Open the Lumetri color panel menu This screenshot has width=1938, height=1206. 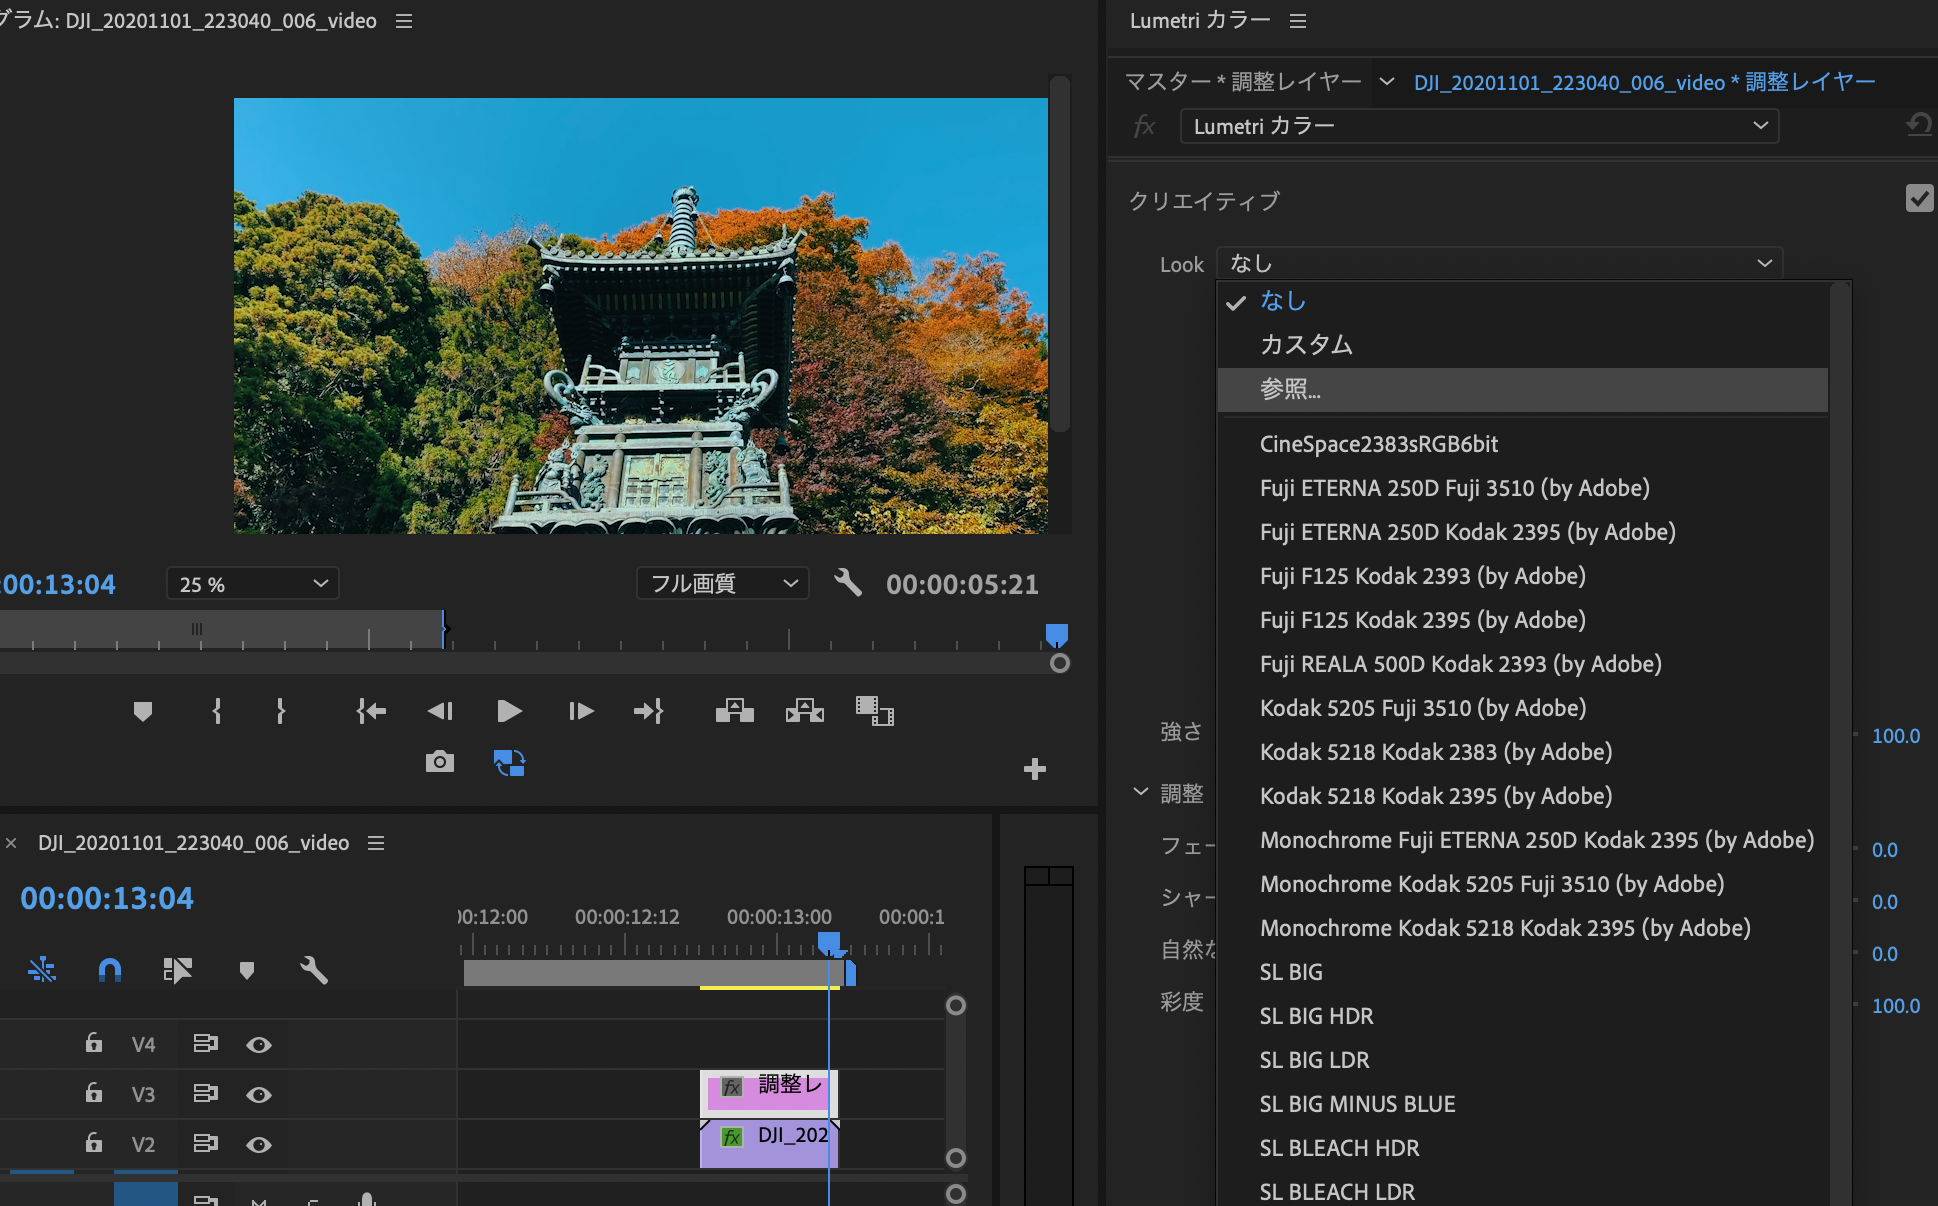1298,21
